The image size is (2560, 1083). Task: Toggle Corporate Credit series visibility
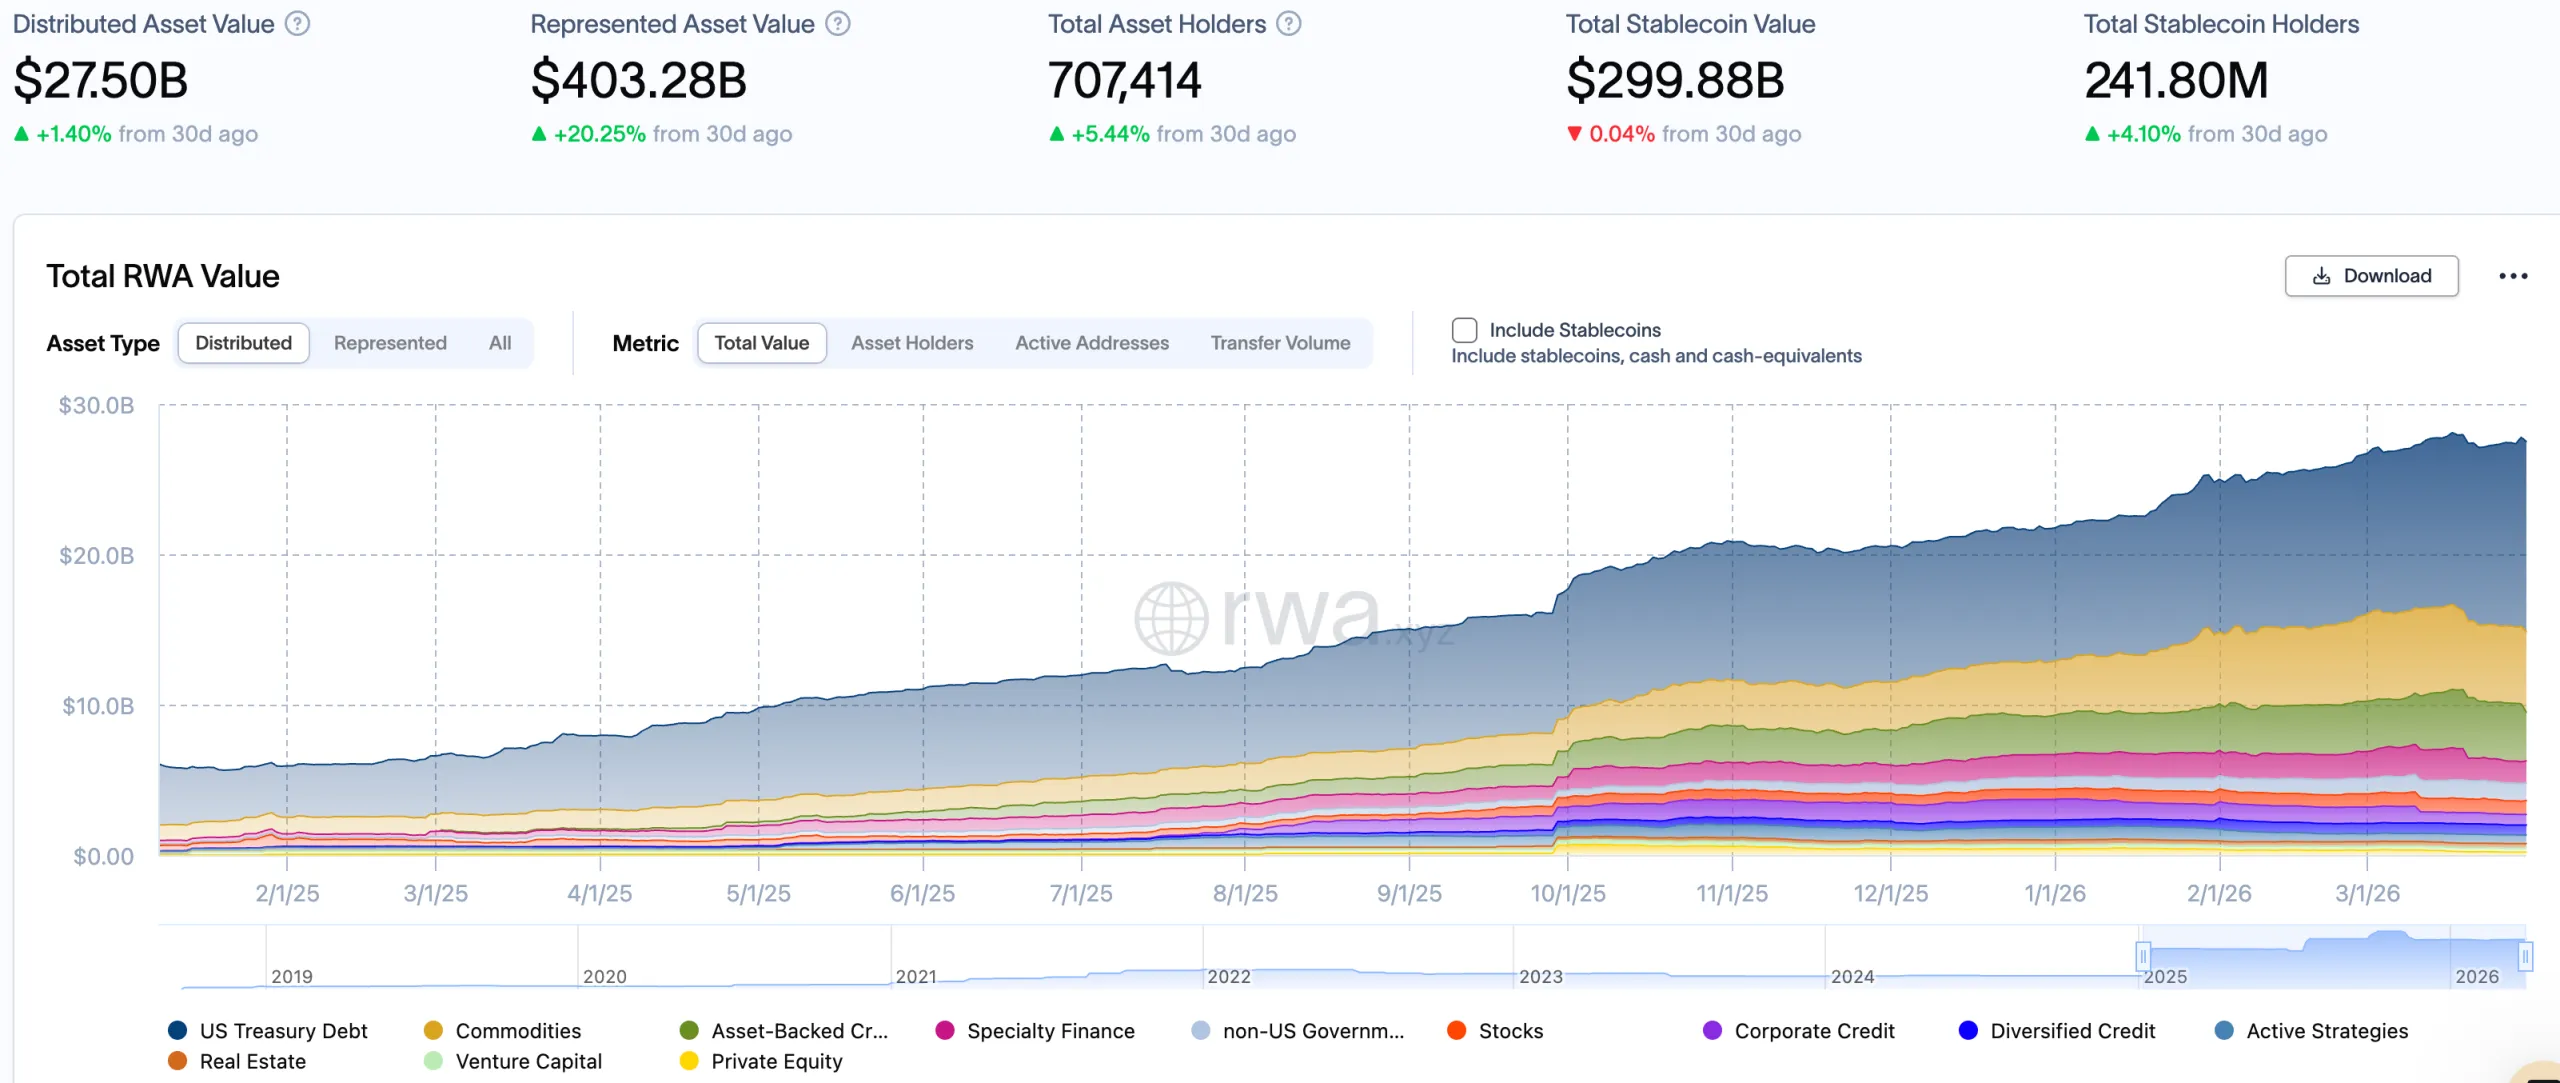(x=1712, y=1030)
